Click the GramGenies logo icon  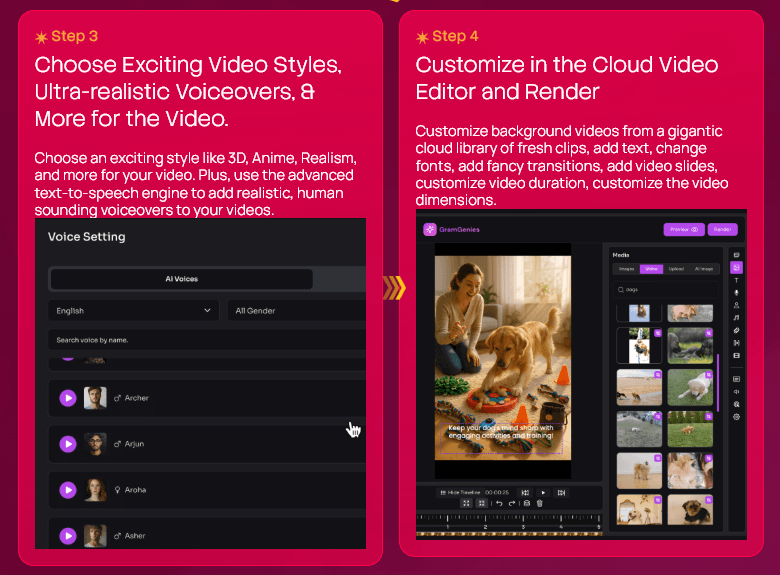430,229
